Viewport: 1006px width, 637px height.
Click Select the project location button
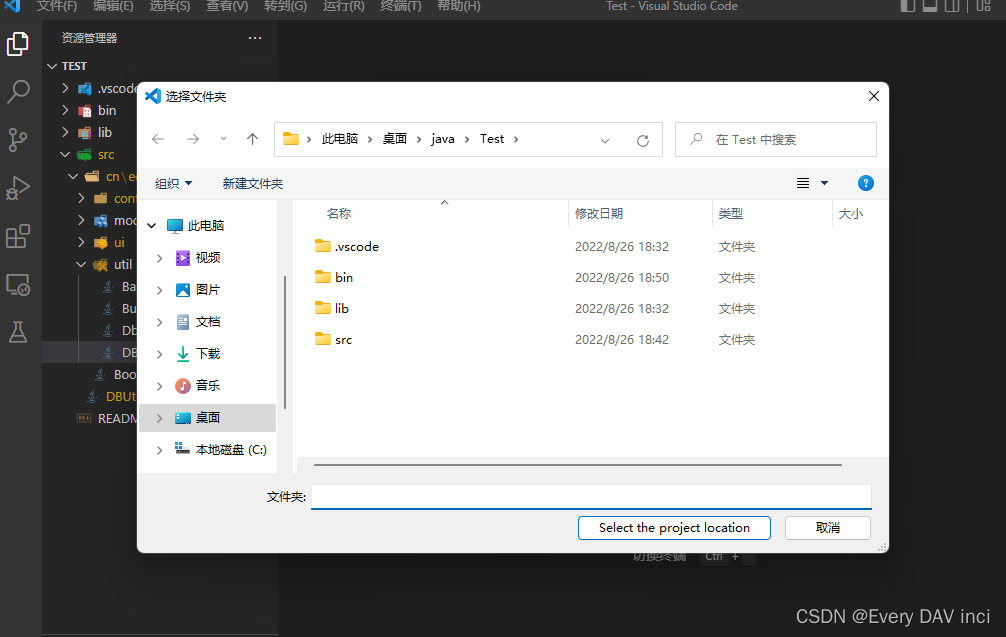[674, 528]
